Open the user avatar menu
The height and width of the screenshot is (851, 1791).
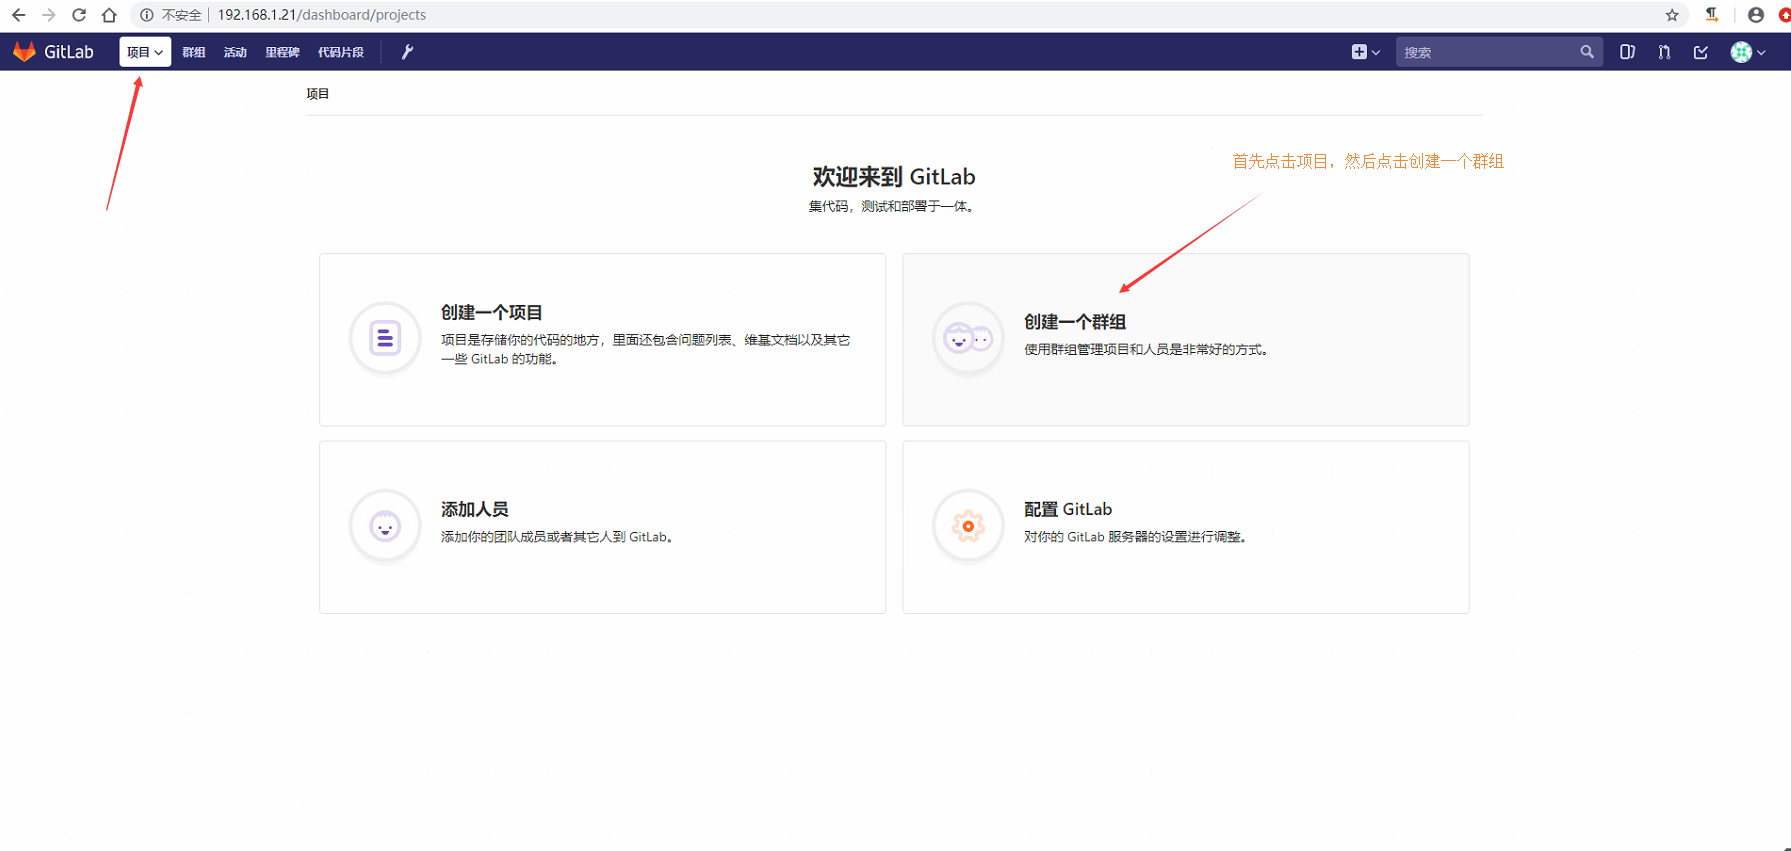1748,52
